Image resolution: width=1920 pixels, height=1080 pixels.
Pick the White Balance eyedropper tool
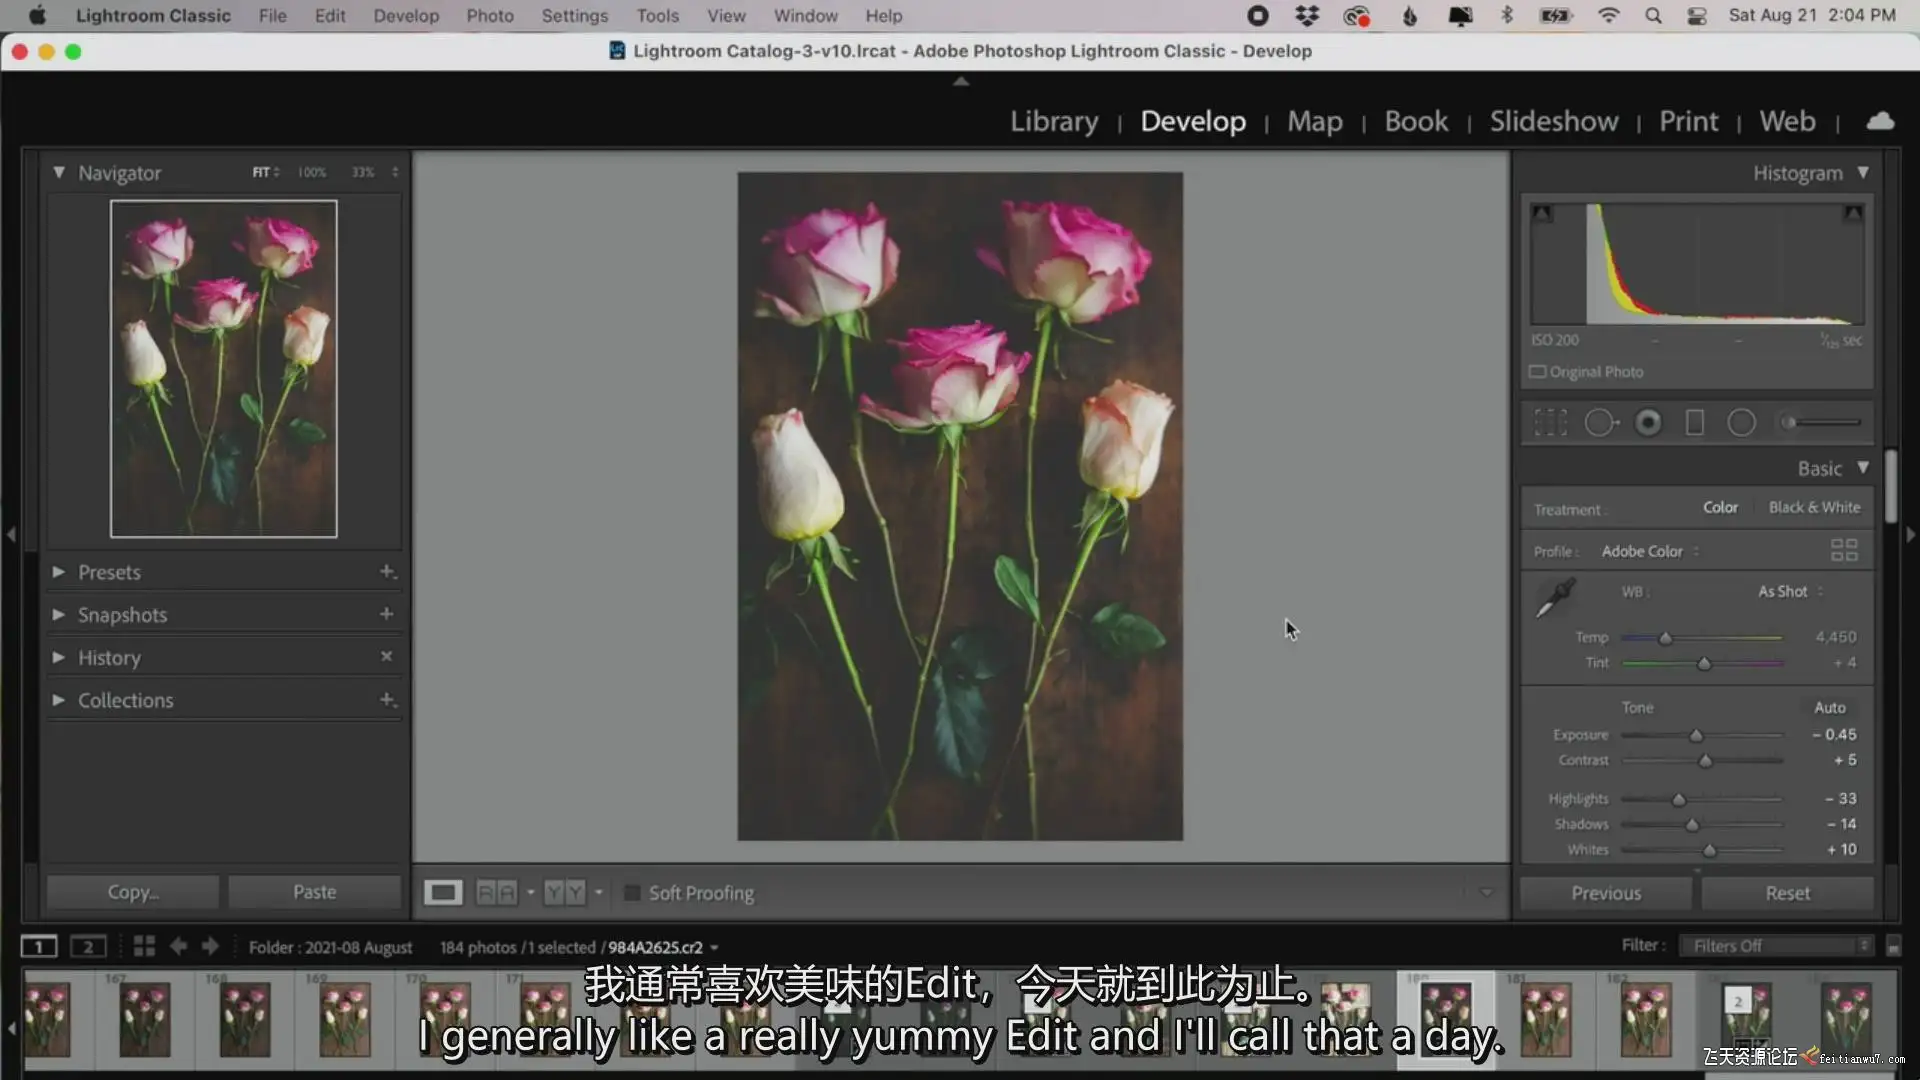coord(1555,598)
